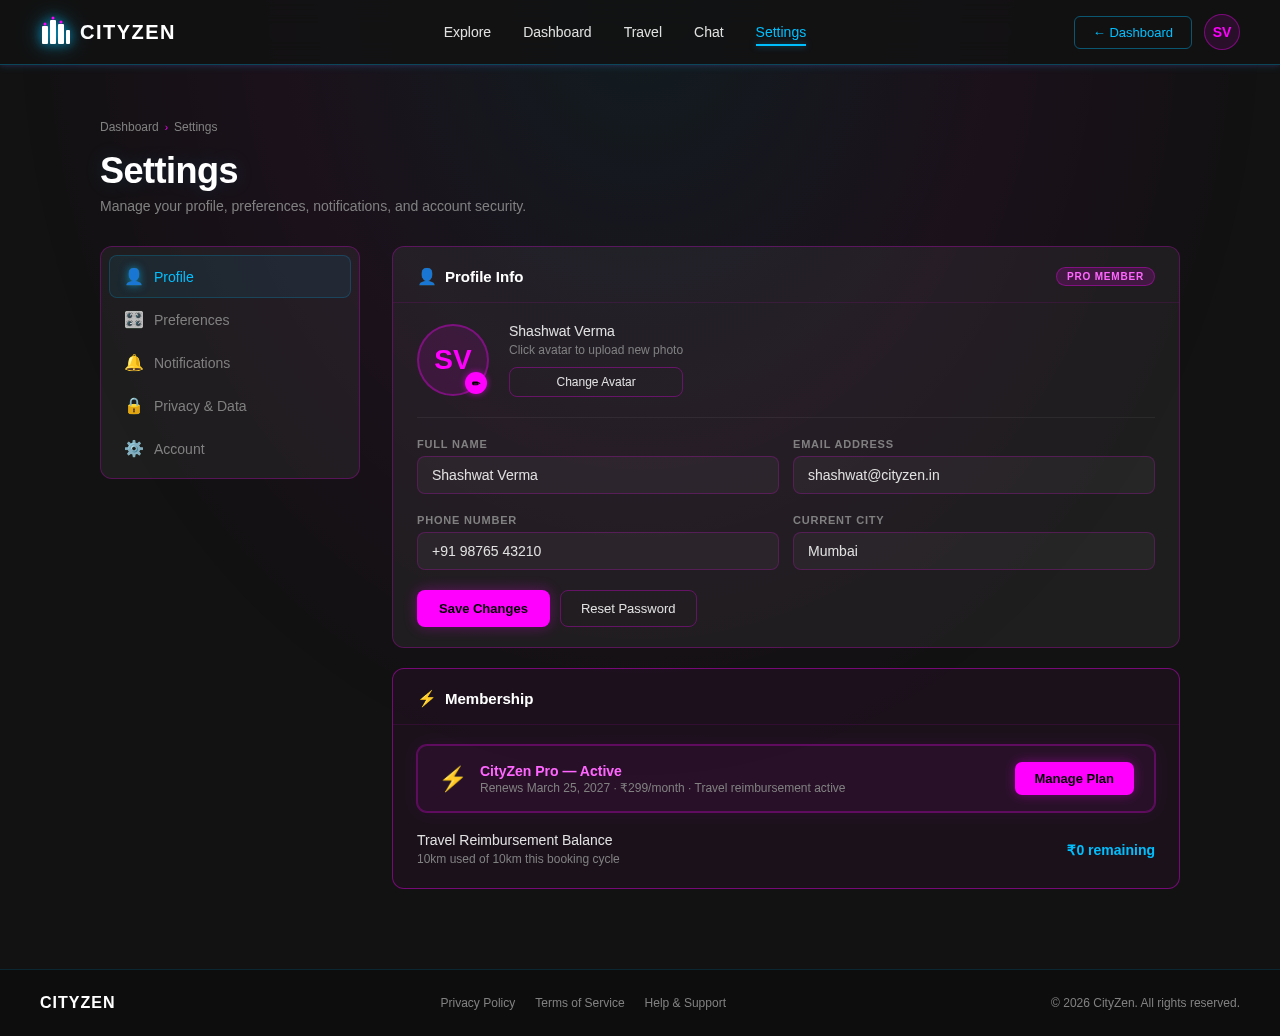Open the Travel section from the navbar

642,31
